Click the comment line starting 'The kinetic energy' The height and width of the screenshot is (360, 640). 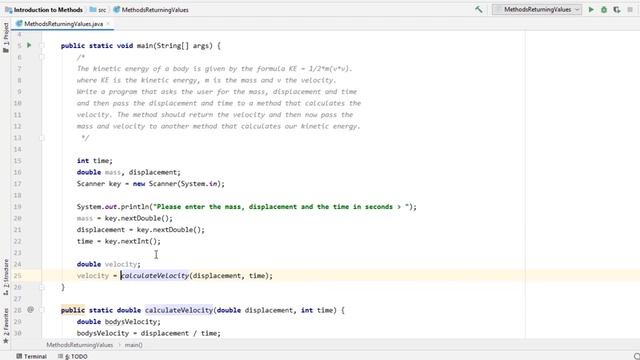[x=214, y=69]
